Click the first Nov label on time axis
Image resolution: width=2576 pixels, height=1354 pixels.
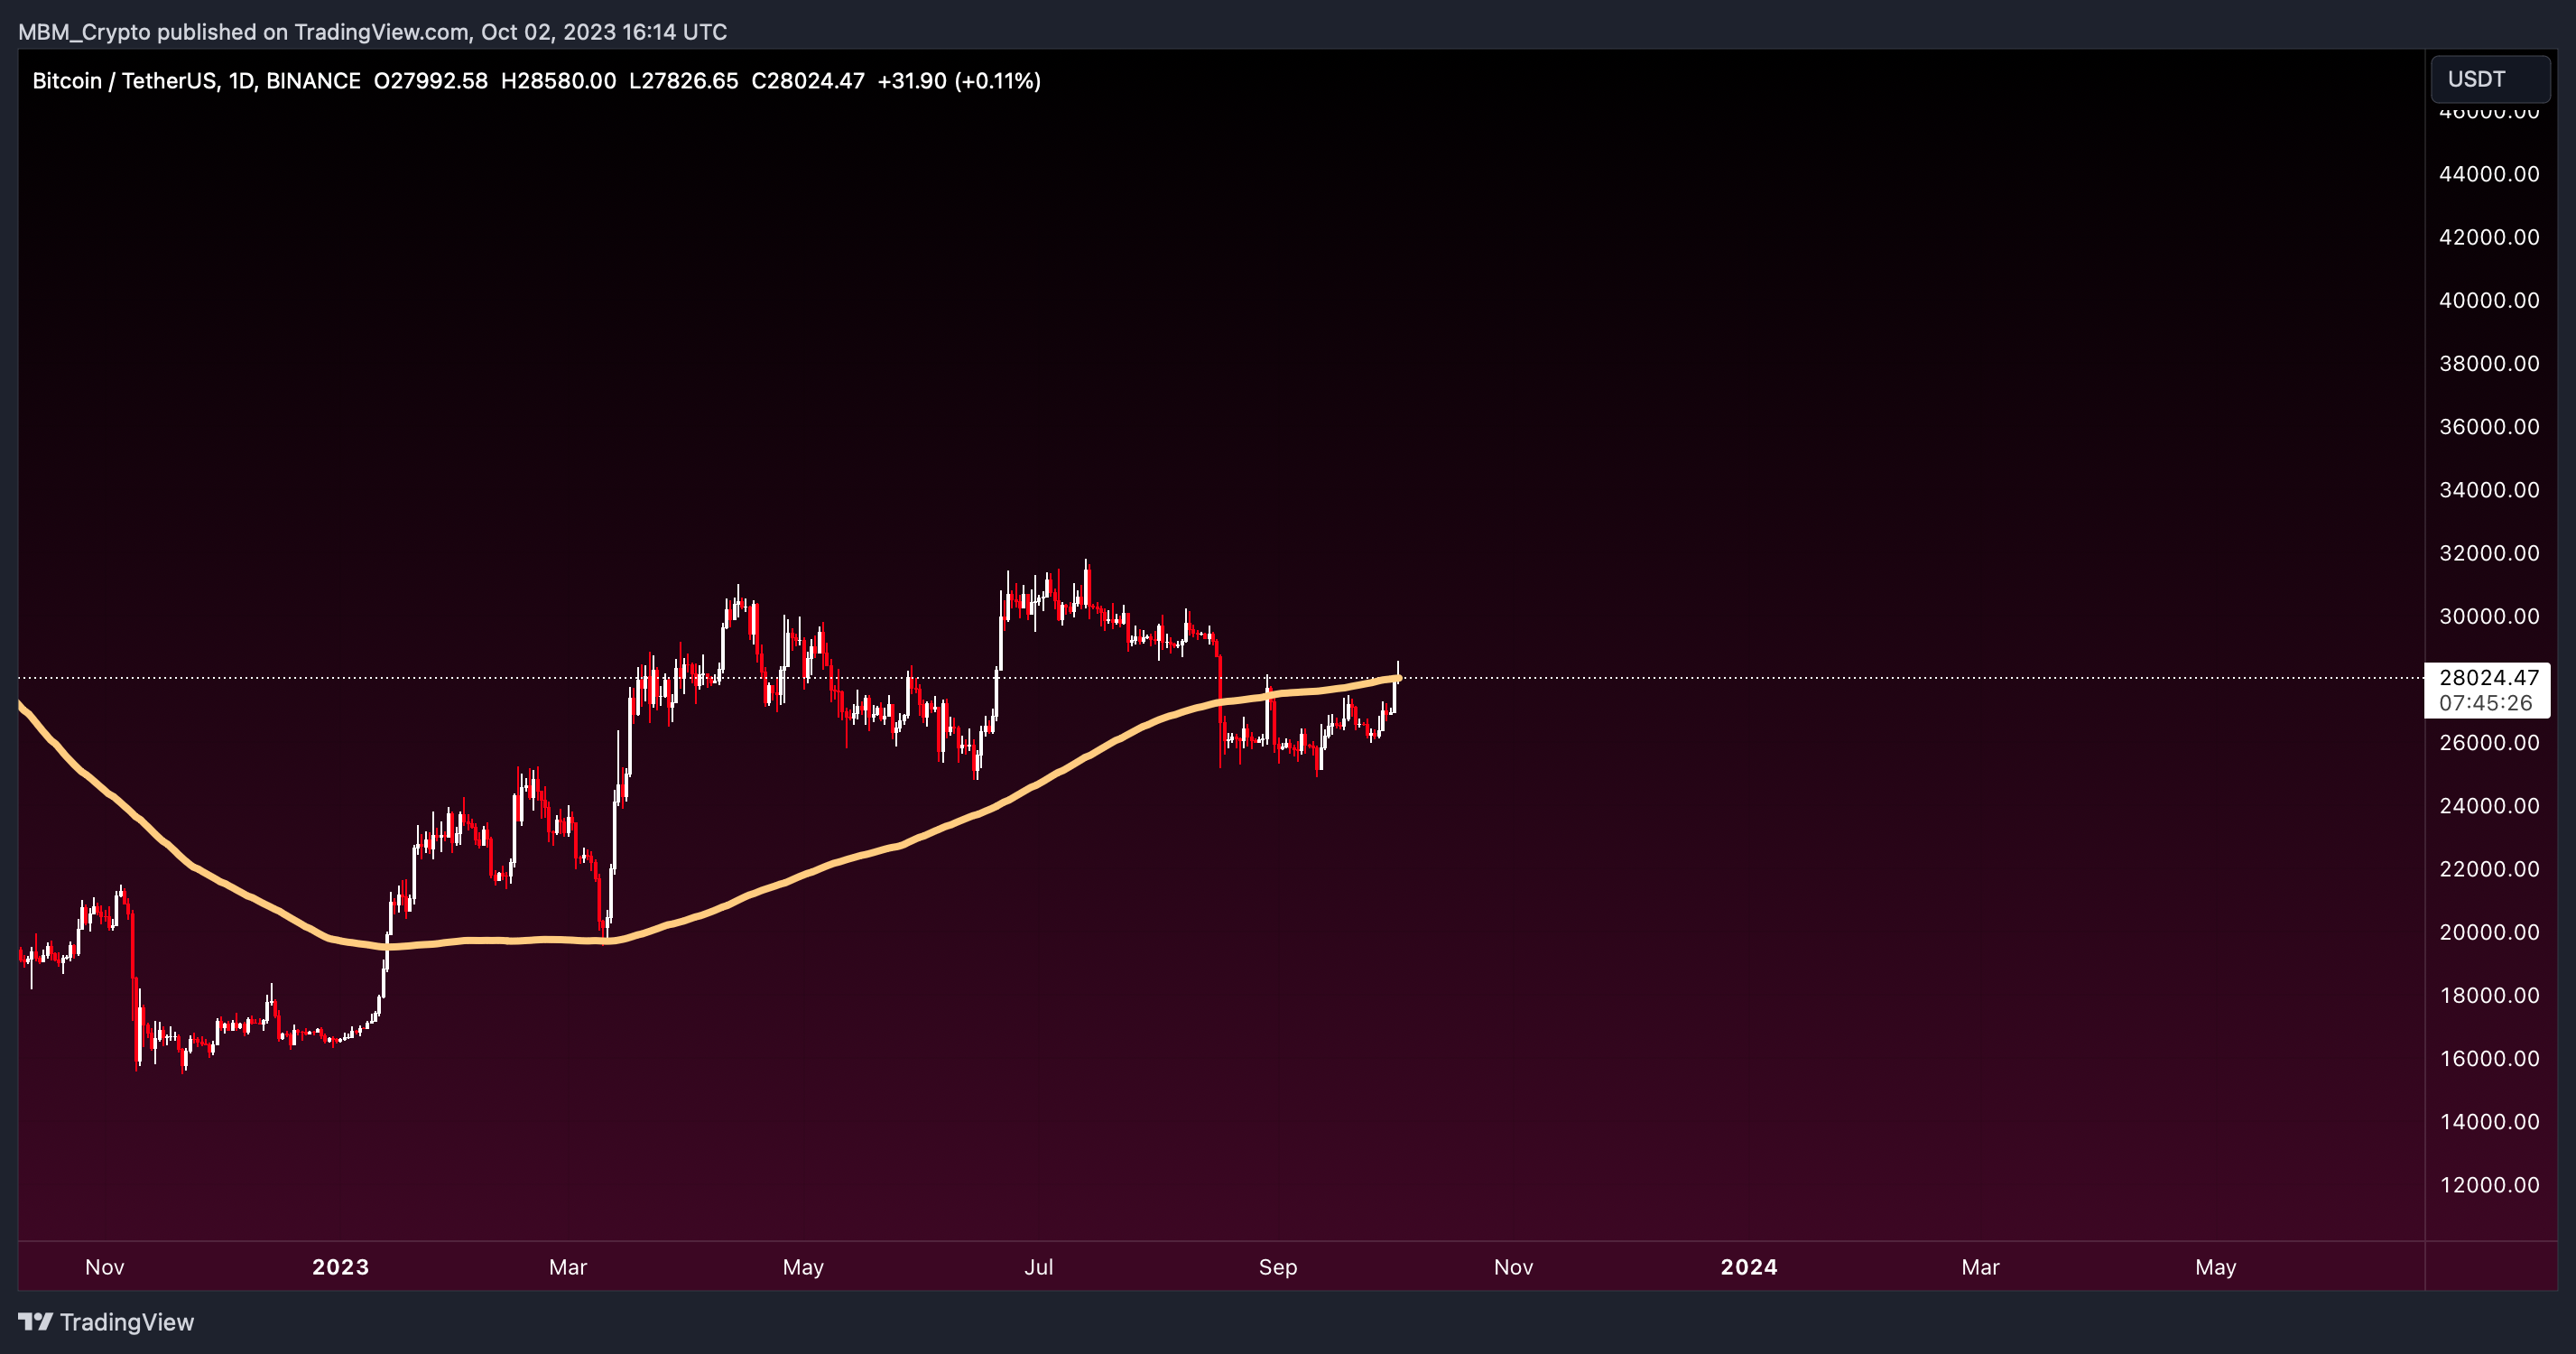[x=105, y=1267]
